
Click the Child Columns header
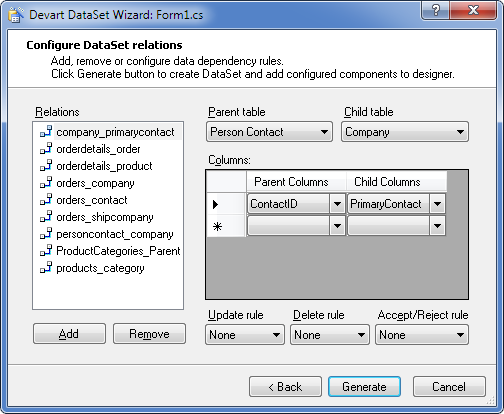397,182
